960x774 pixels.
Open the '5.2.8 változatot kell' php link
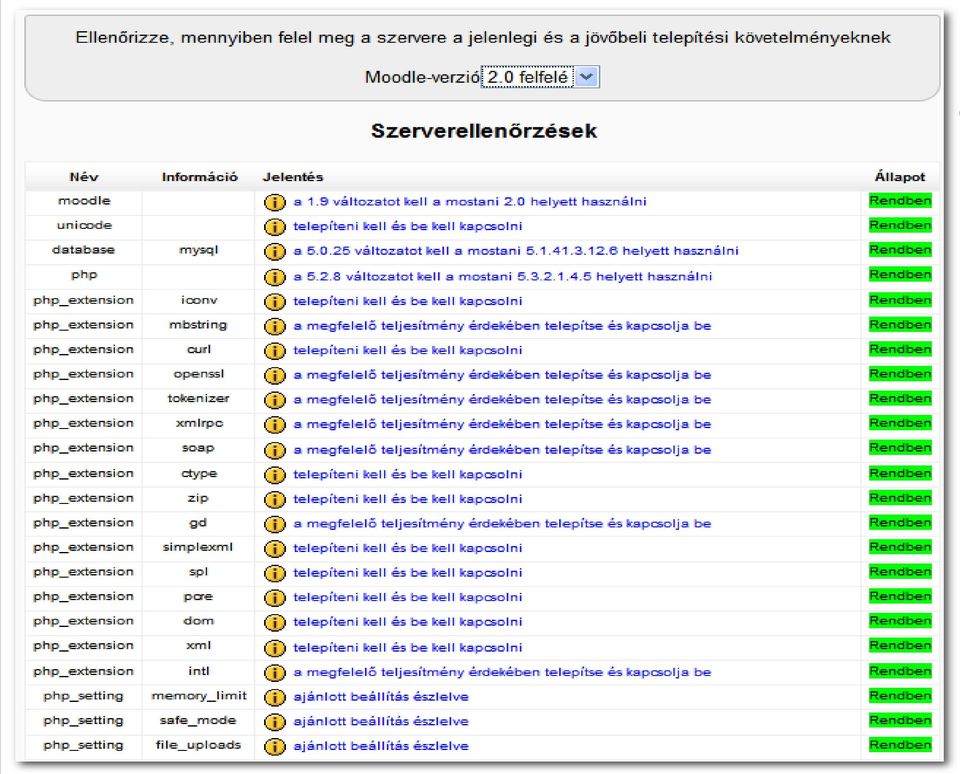pos(502,276)
